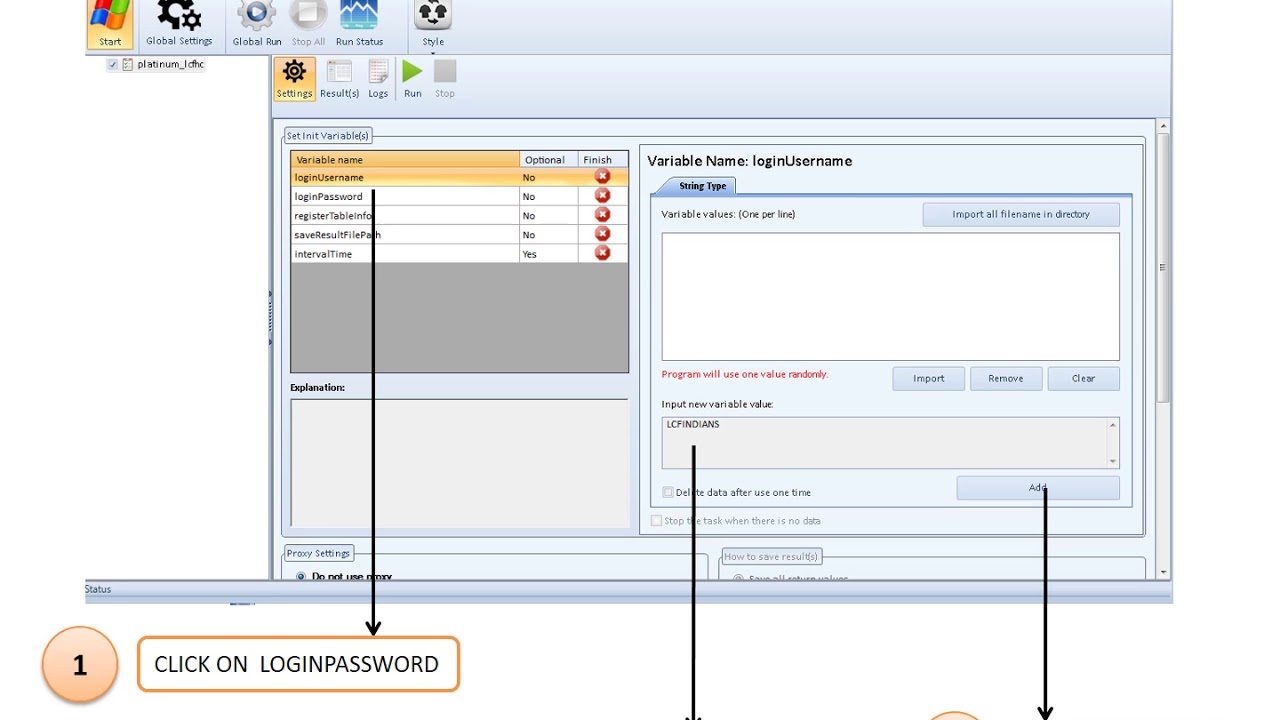Select the Settings gear toolbar icon
The width and height of the screenshot is (1280, 720).
(294, 72)
